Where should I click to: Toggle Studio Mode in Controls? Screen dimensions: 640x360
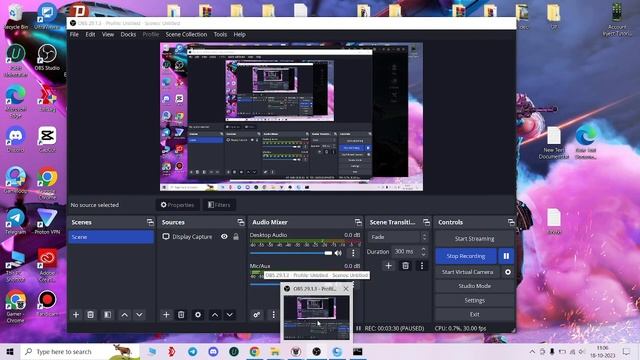pos(474,286)
